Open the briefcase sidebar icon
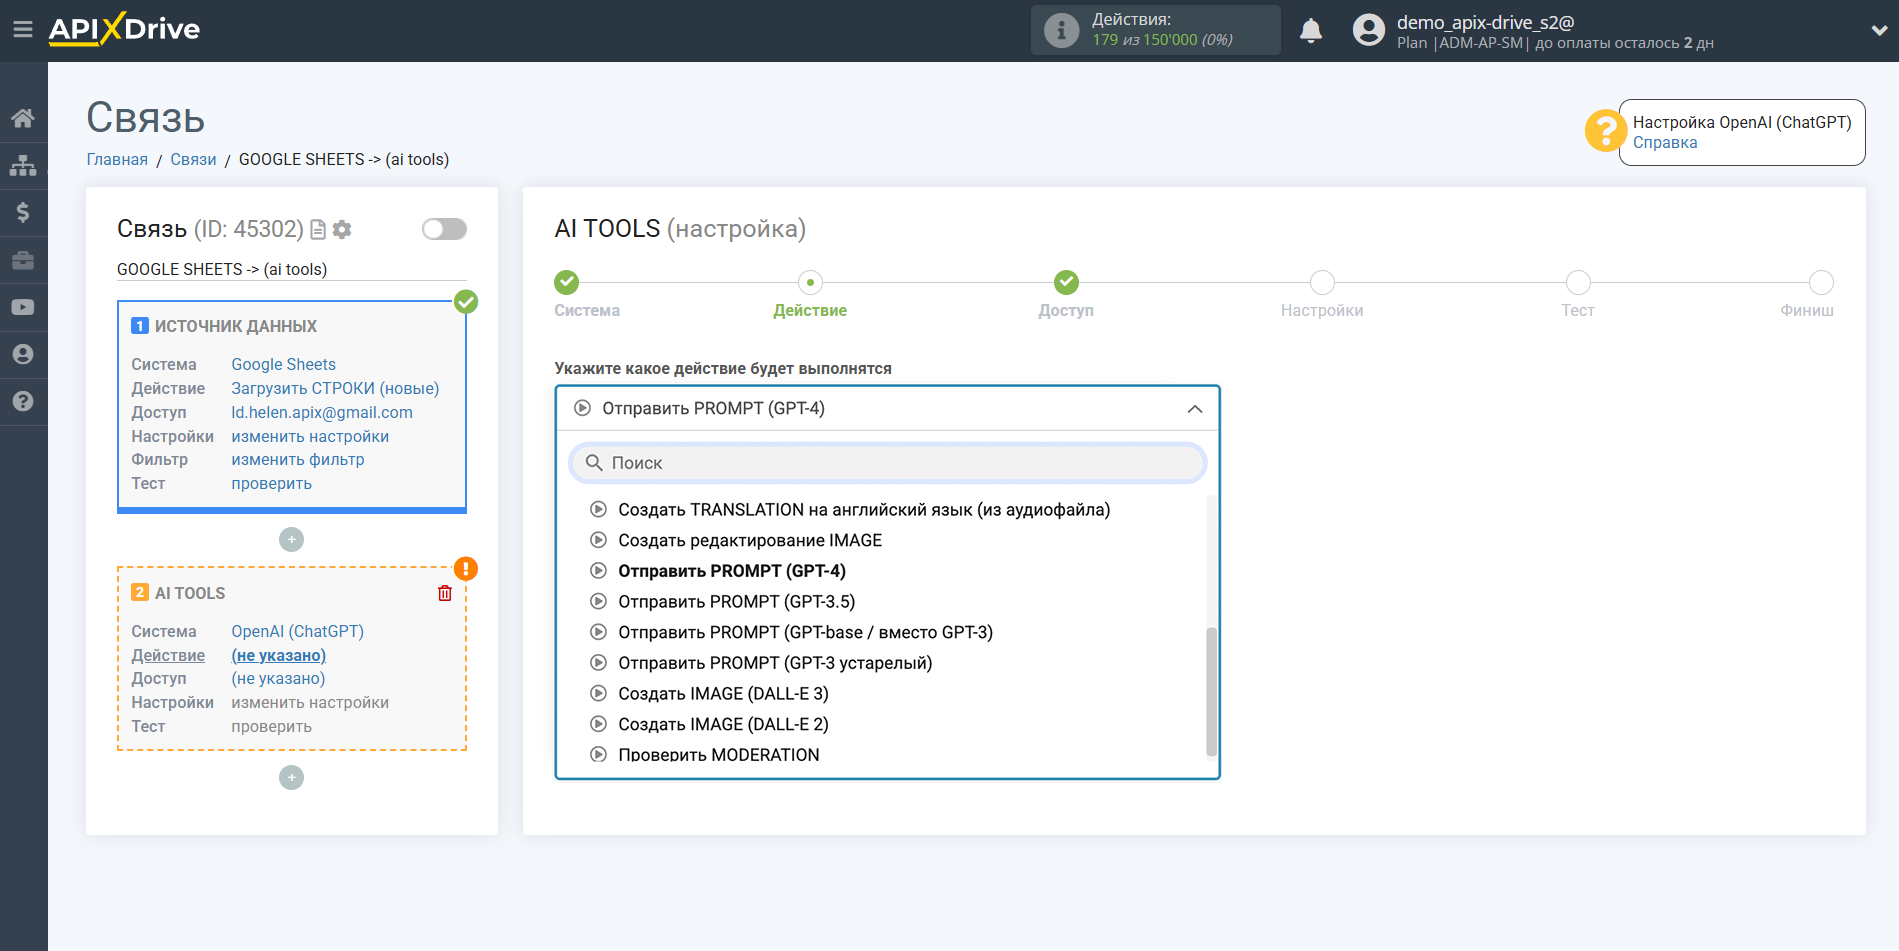1899x951 pixels. click(x=23, y=260)
